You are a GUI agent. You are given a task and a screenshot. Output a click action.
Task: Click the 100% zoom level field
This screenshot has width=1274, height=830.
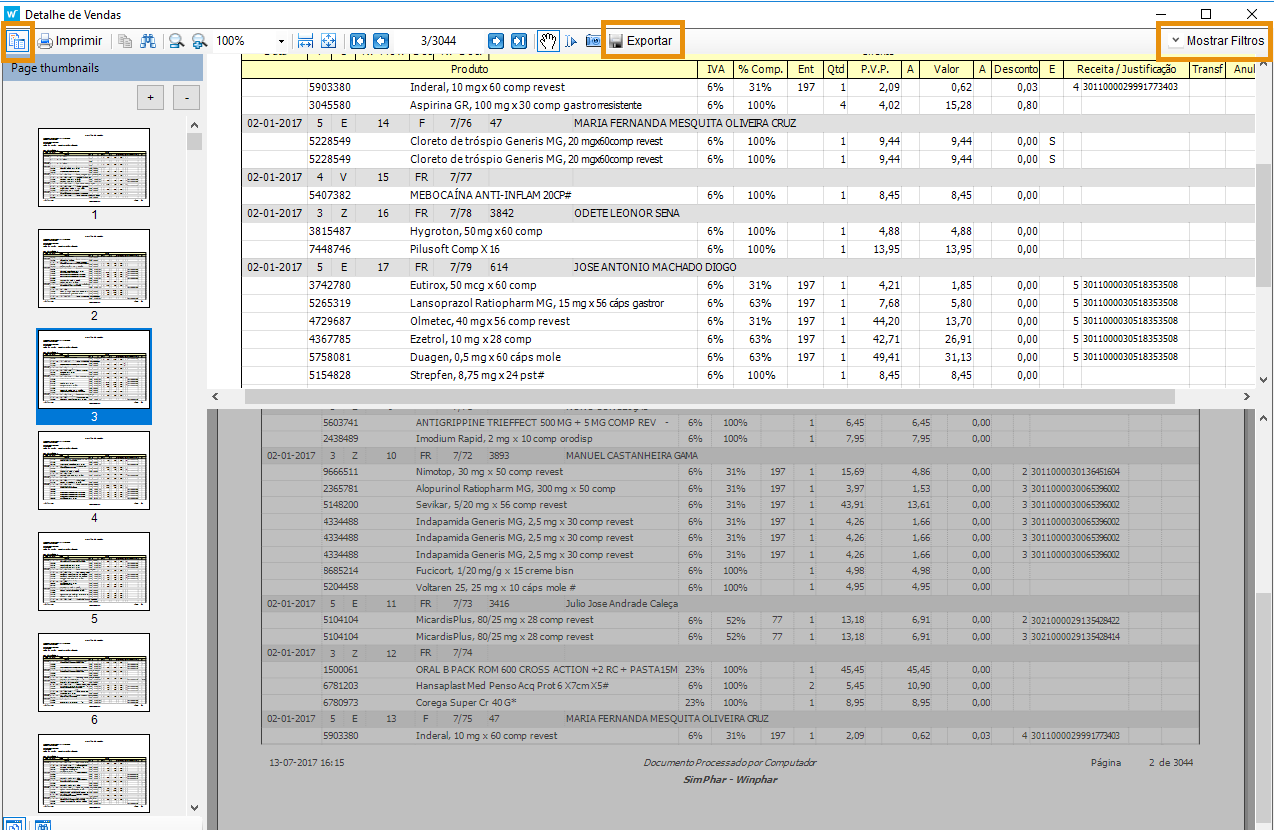pos(243,41)
